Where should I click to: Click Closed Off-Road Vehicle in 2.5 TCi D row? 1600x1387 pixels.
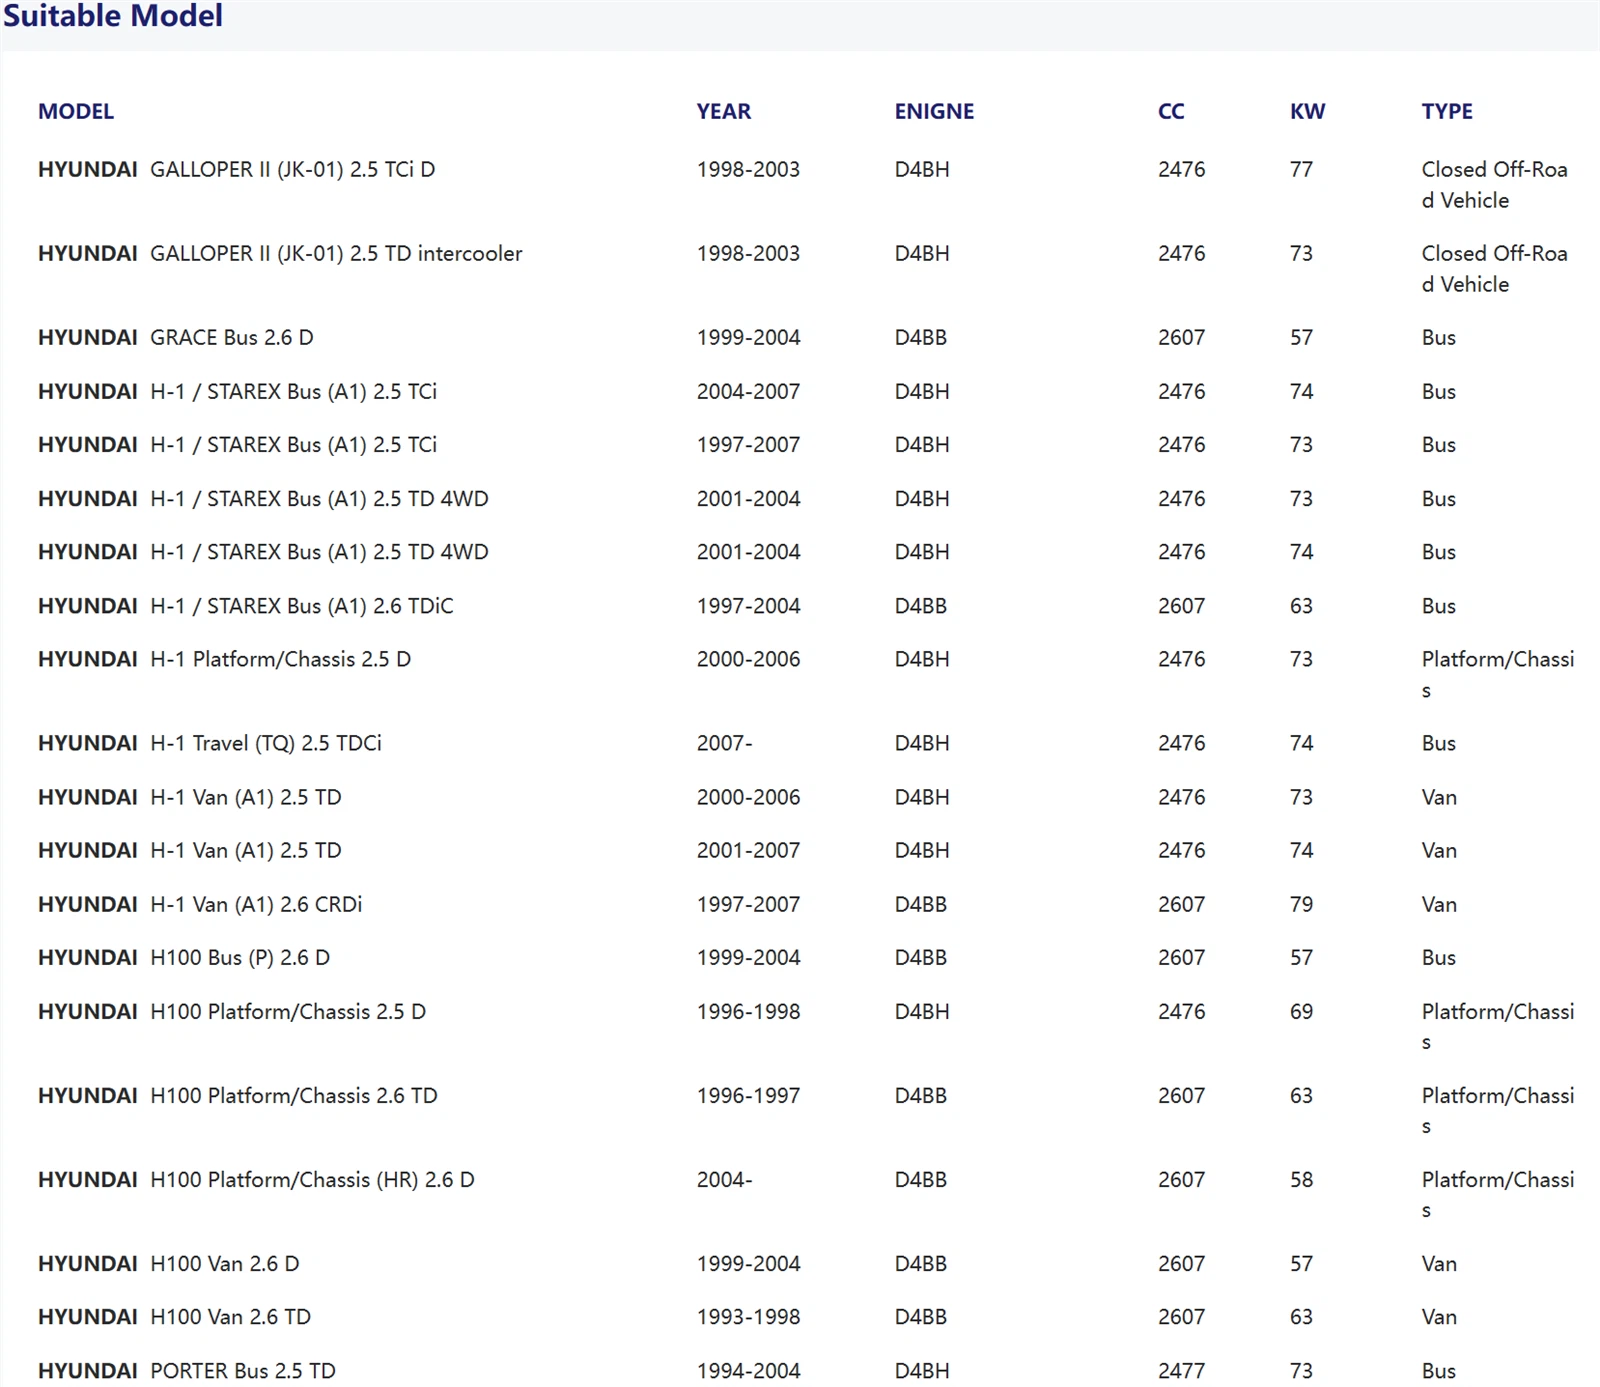click(1495, 185)
